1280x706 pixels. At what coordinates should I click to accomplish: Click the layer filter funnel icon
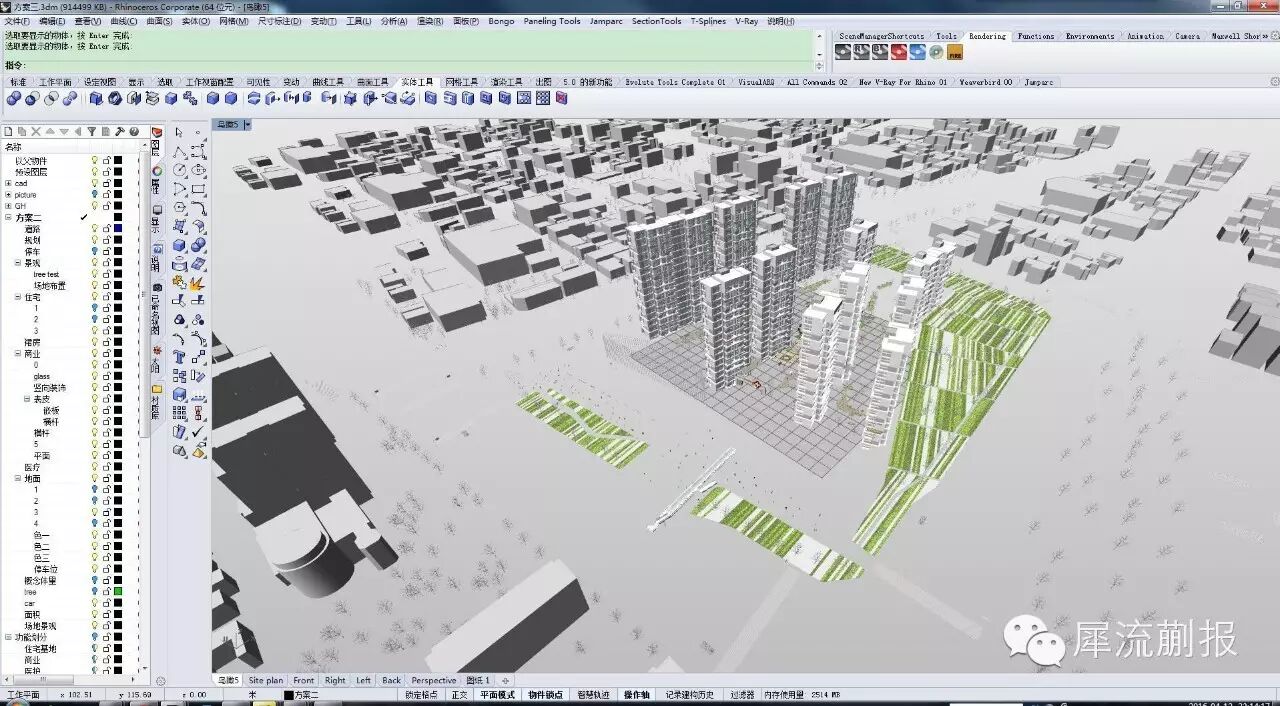point(92,131)
